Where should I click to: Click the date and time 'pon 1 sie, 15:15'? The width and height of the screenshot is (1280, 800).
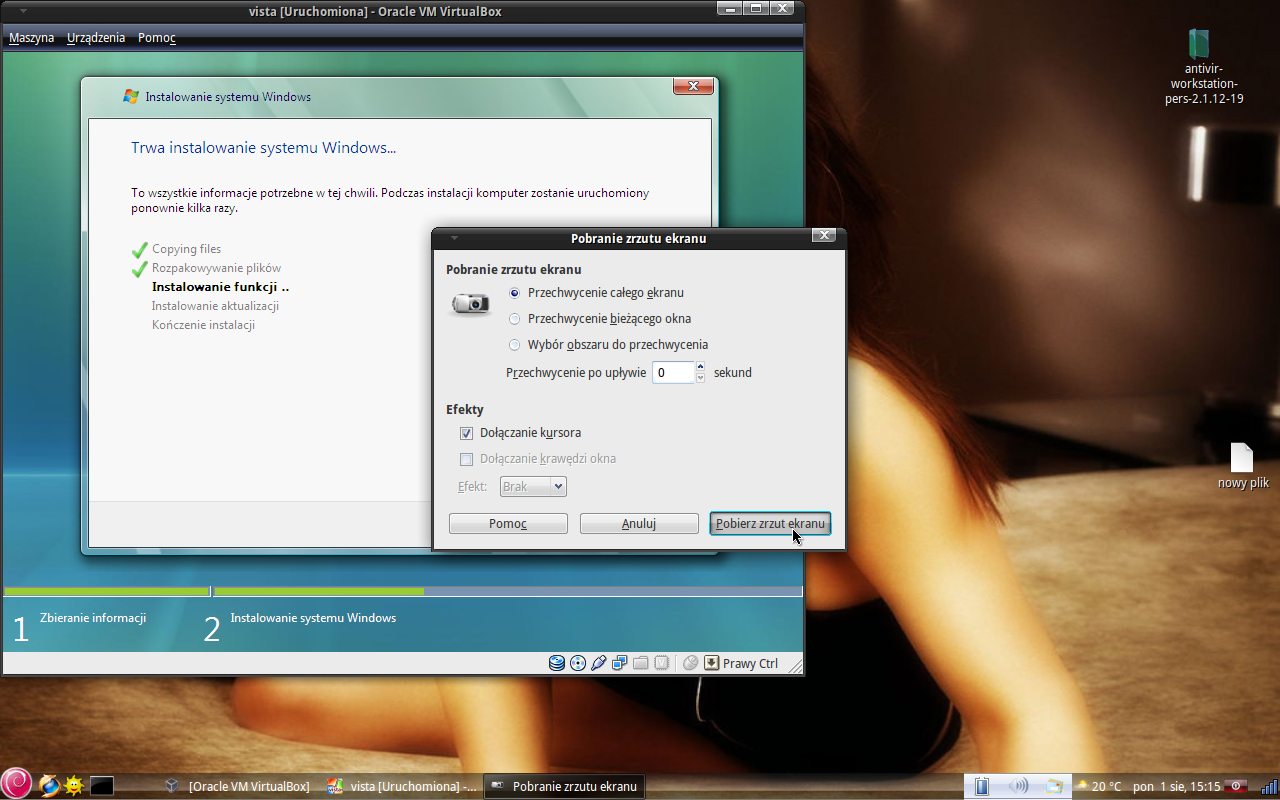point(1176,786)
